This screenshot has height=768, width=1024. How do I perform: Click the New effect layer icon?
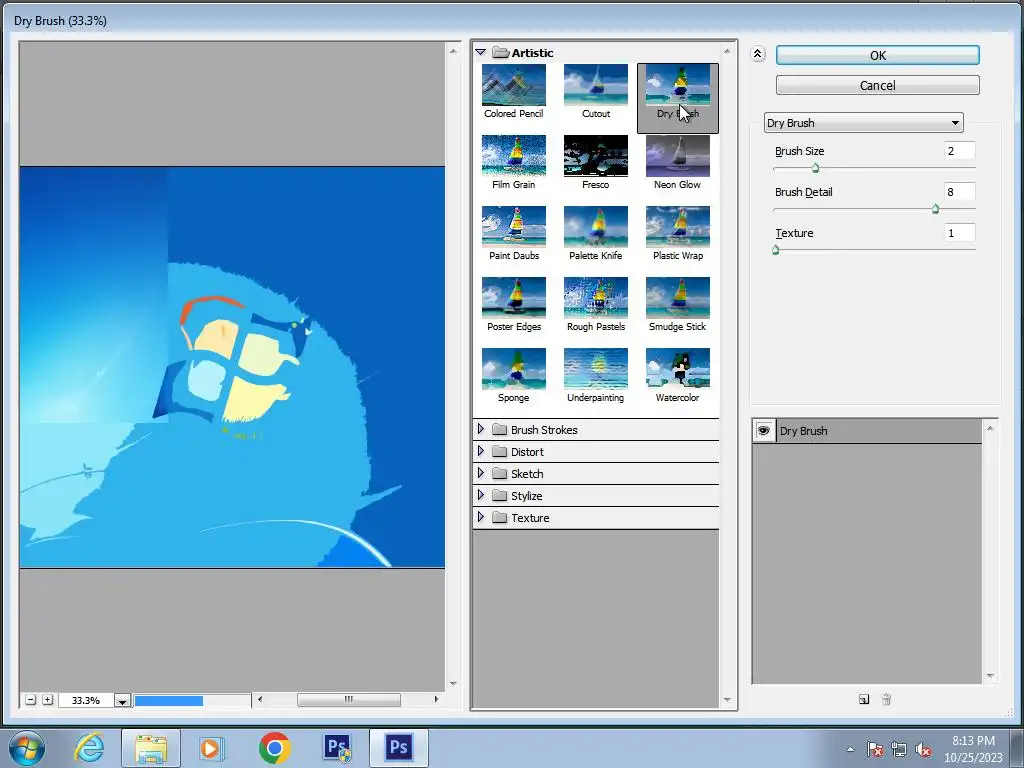[x=864, y=699]
